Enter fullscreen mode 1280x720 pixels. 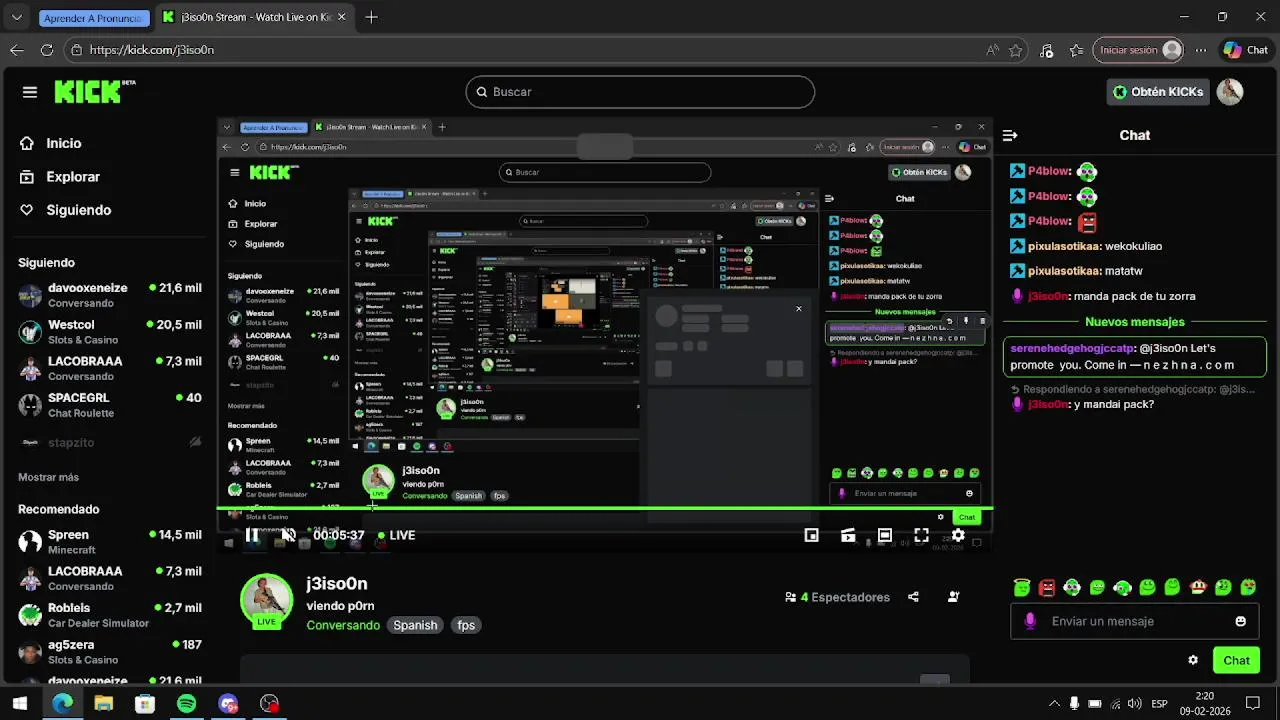[921, 536]
